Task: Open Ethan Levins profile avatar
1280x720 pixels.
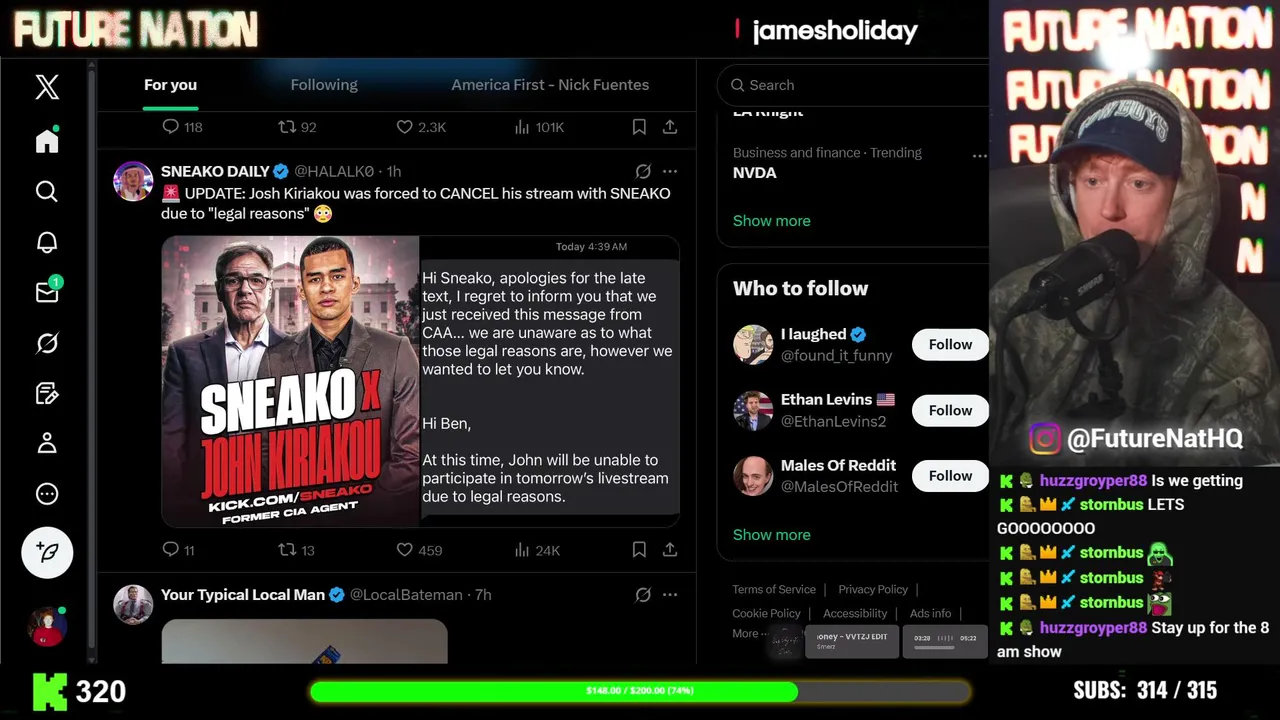Action: (753, 410)
